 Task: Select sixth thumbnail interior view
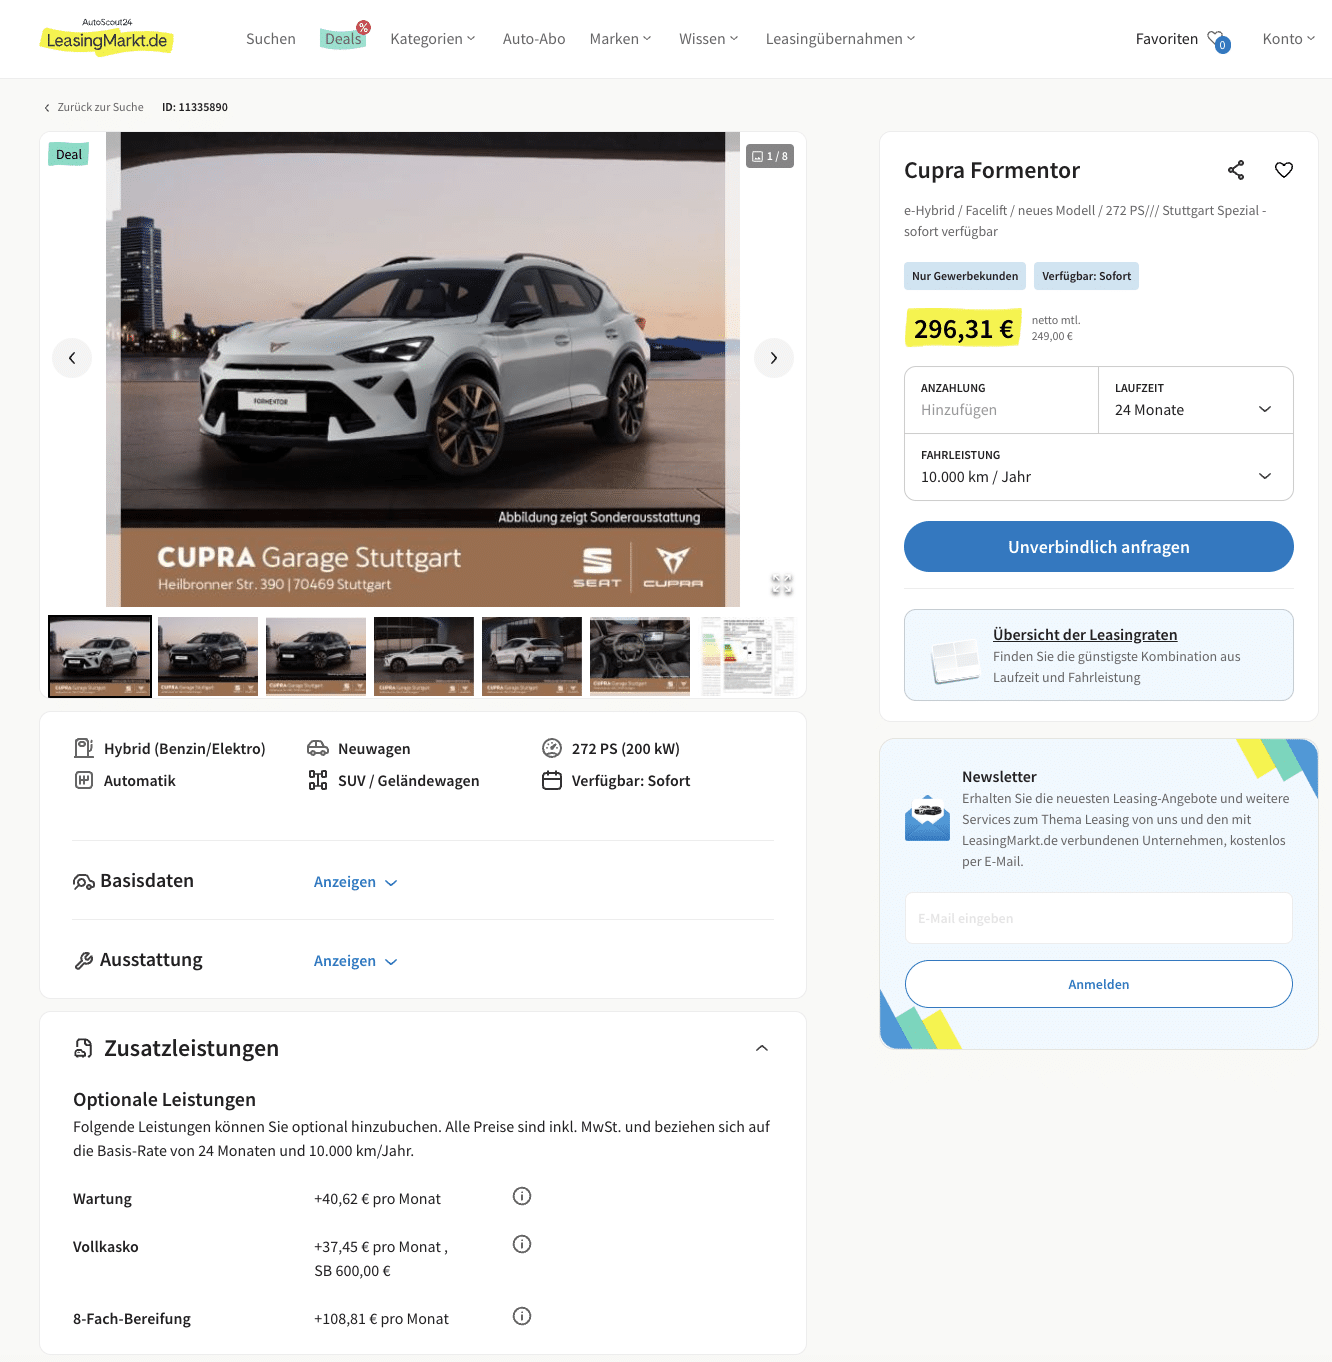click(x=640, y=656)
